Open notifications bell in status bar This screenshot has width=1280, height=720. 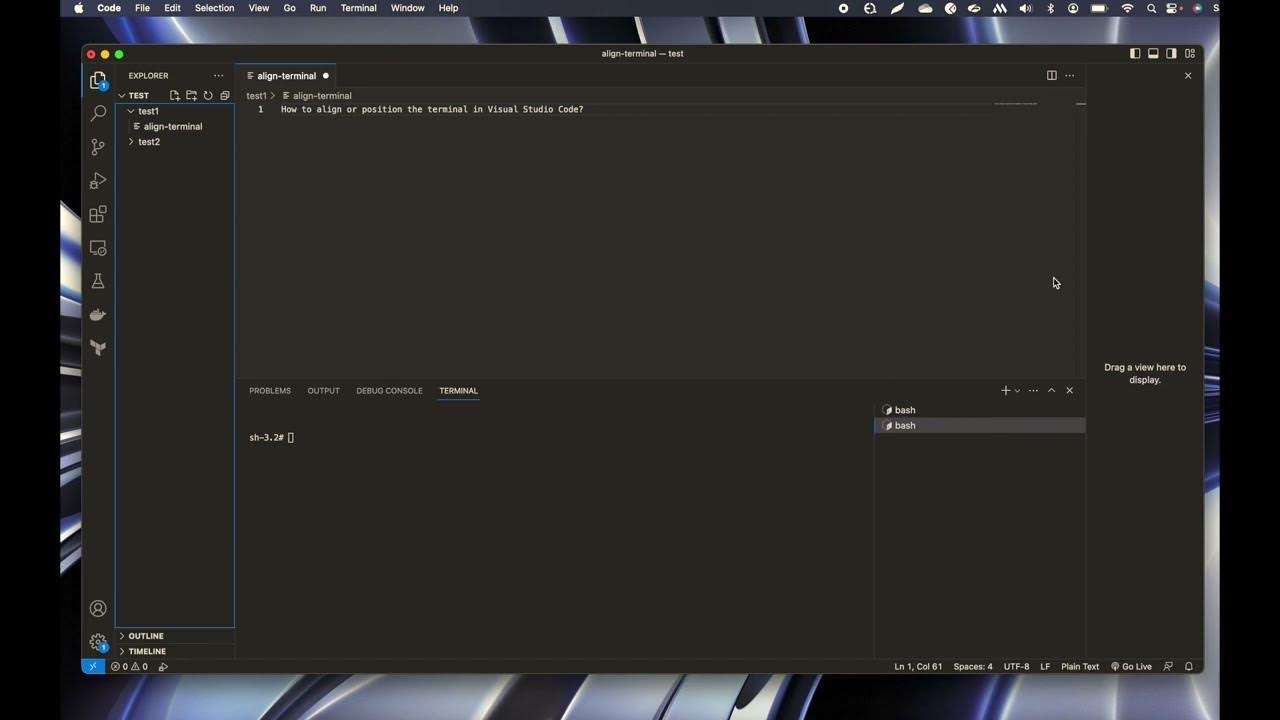click(1189, 666)
